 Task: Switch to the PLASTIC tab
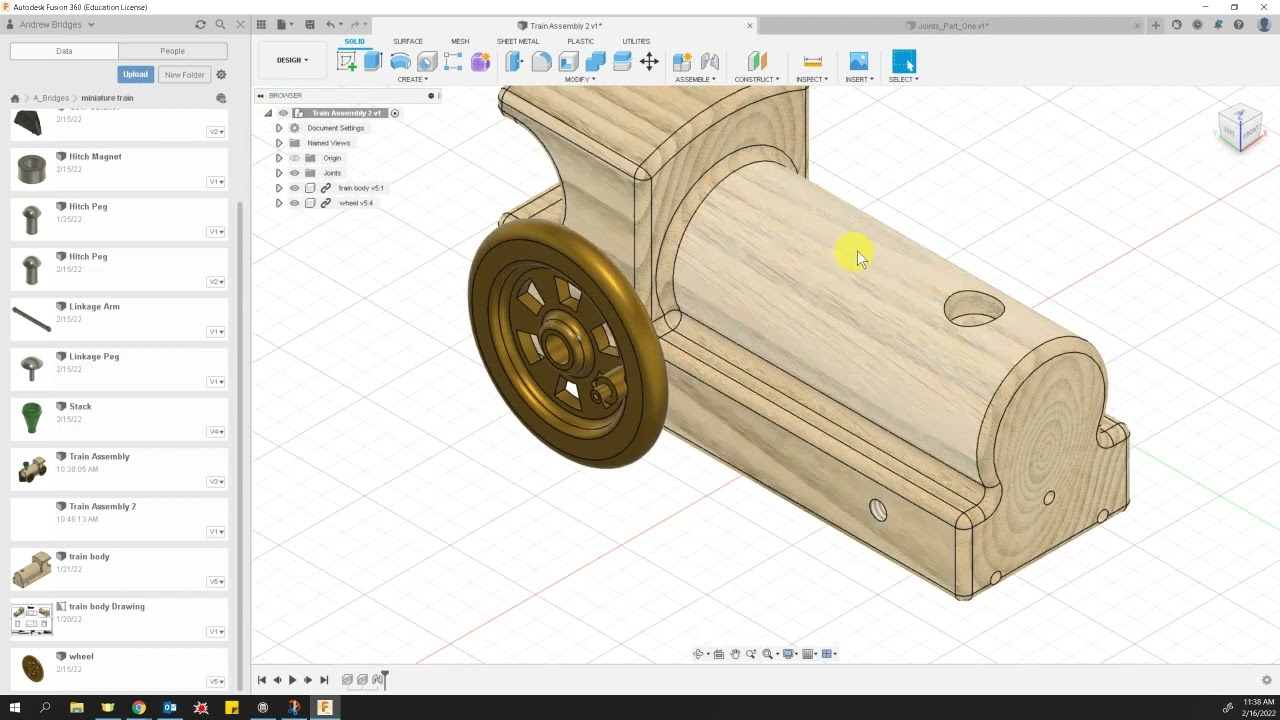(581, 41)
